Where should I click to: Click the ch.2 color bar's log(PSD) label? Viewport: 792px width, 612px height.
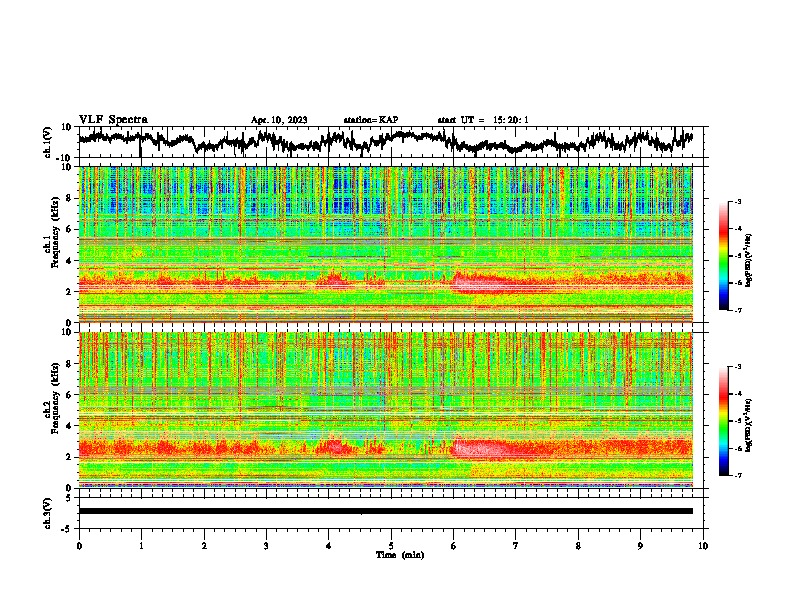[x=749, y=424]
